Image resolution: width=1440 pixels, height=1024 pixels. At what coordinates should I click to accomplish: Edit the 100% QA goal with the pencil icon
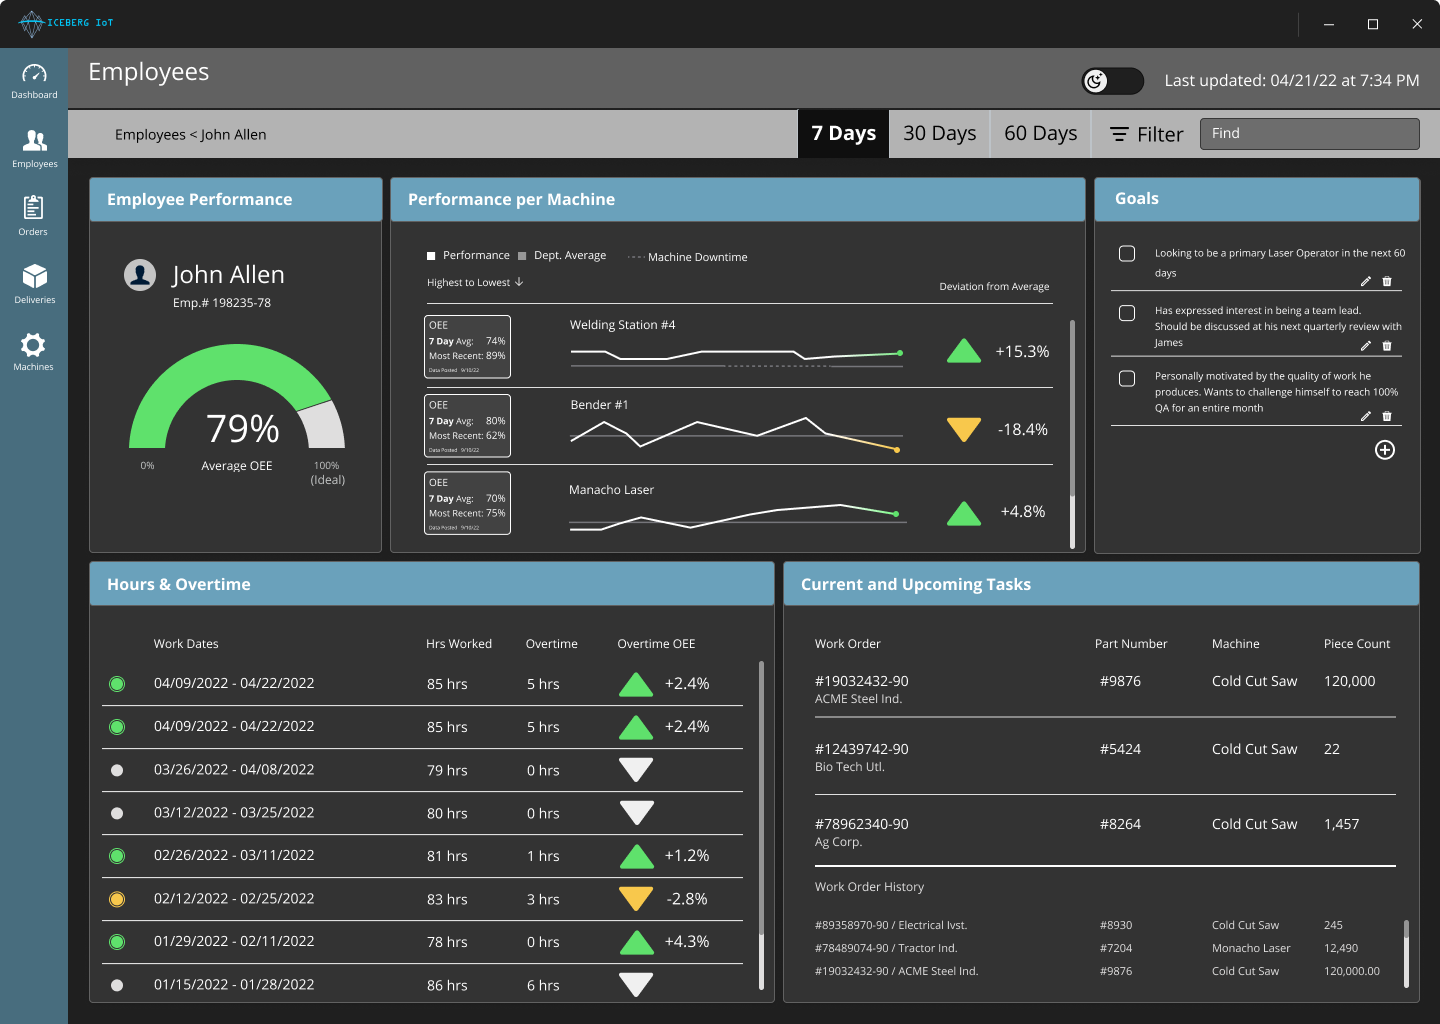[1366, 416]
